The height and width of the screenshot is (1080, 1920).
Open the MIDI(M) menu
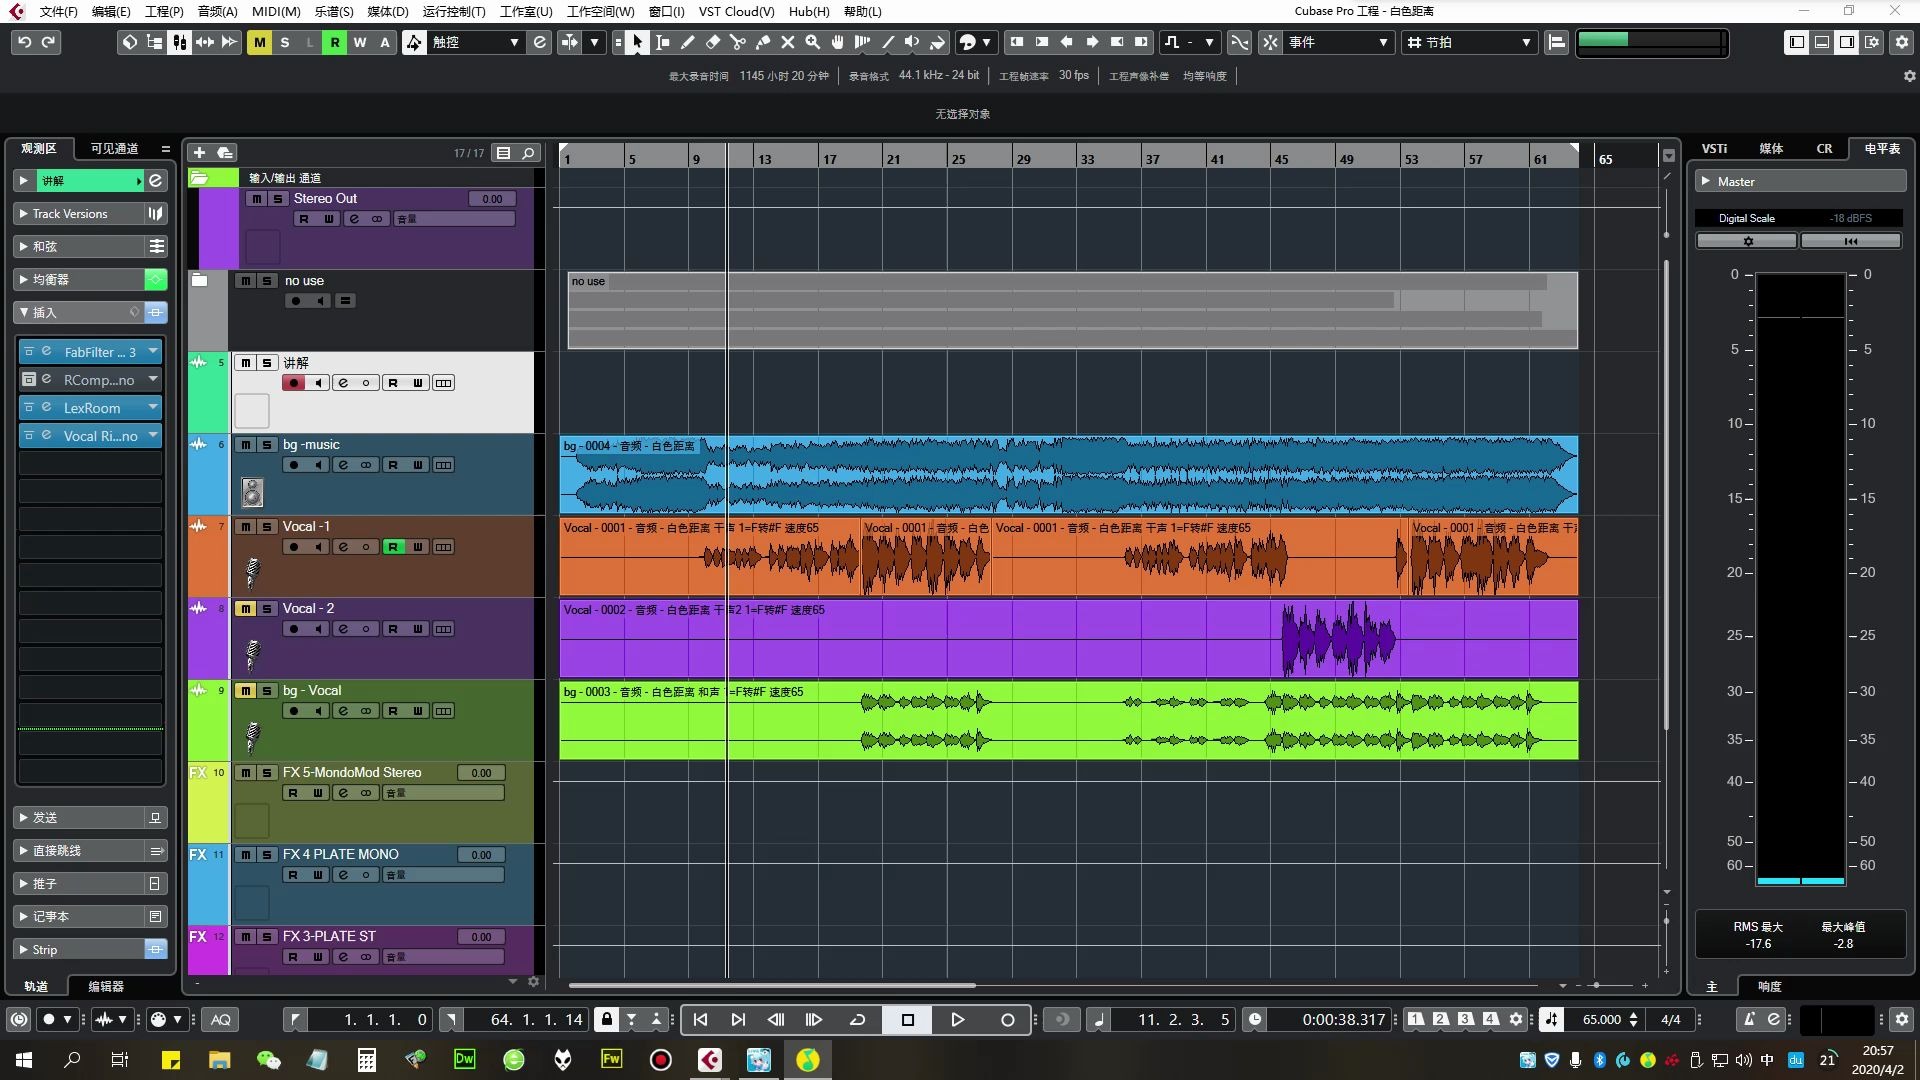[x=276, y=11]
